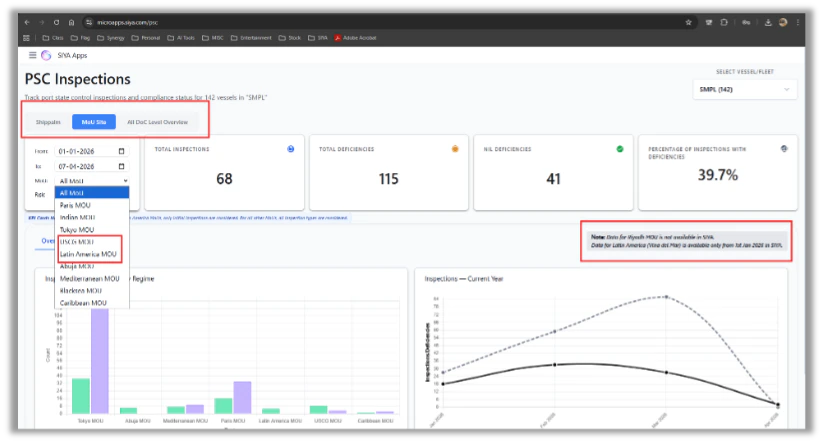Click the browser address bar URL
The width and height of the screenshot is (825, 443).
pyautogui.click(x=127, y=23)
